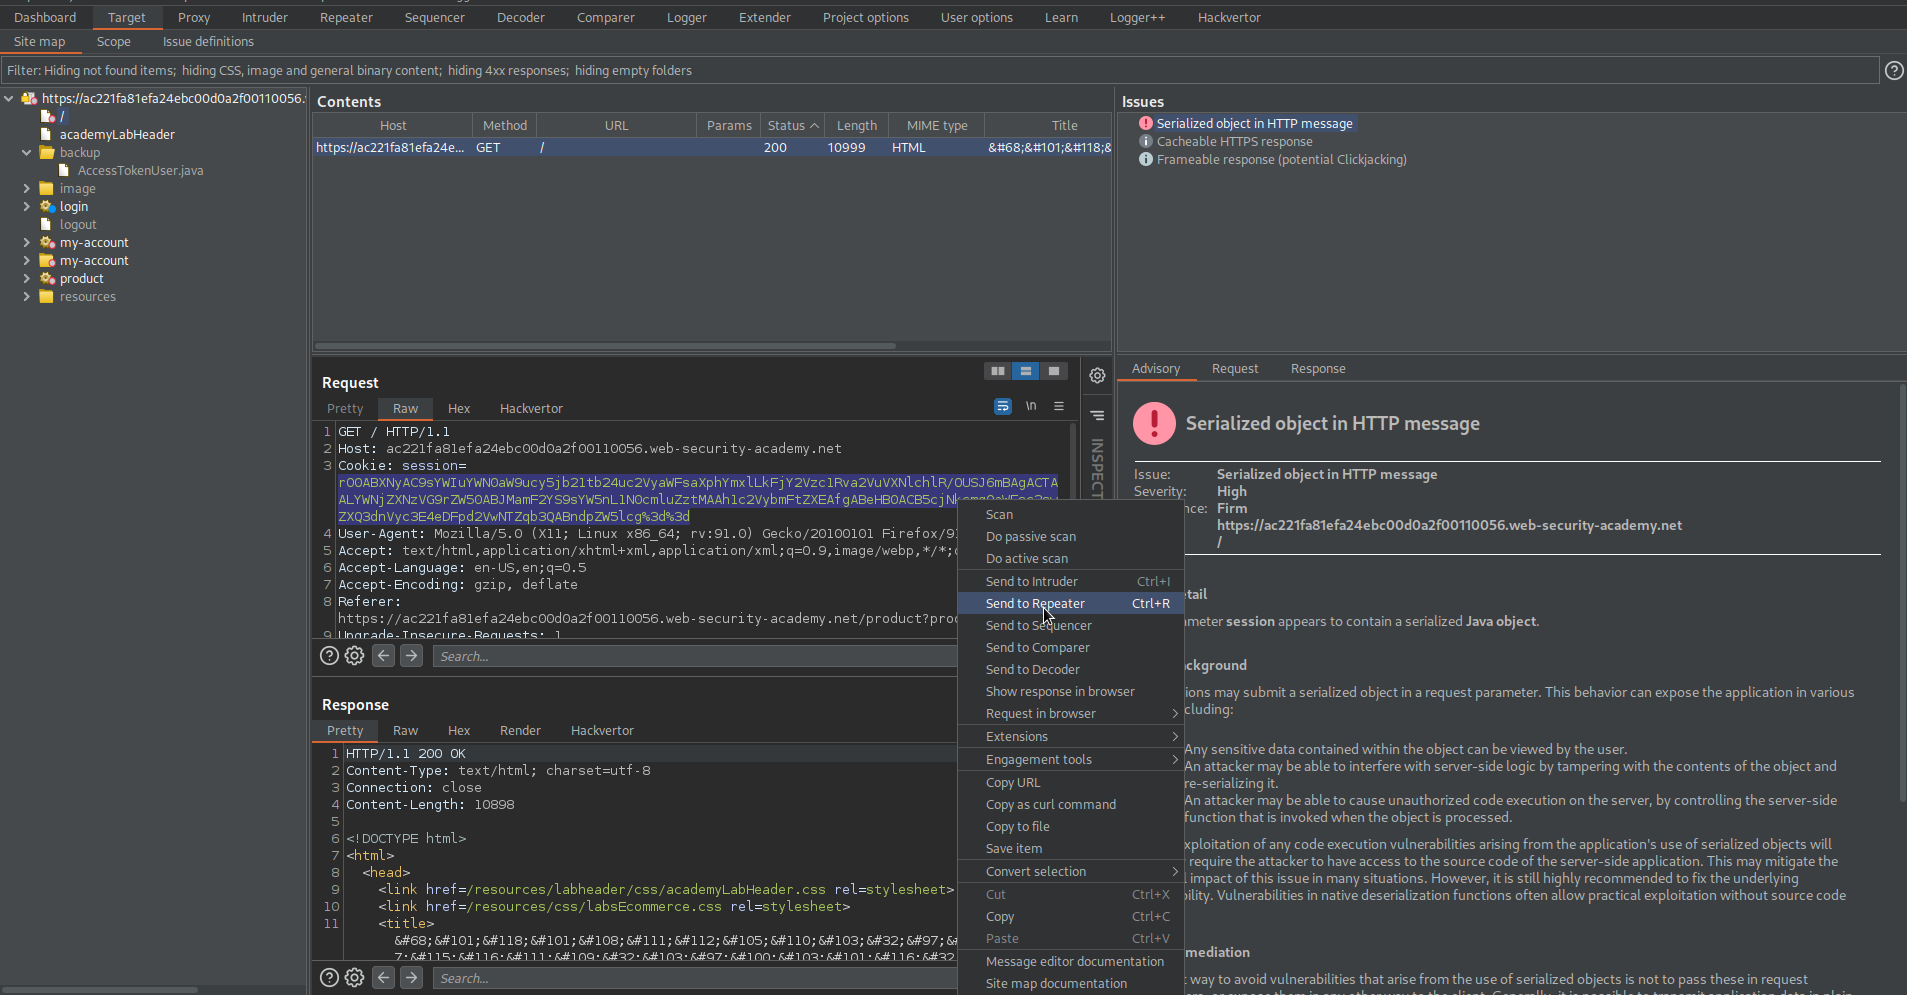Switch Request view to Pretty
Screen dimensions: 1907x995
click(345, 408)
